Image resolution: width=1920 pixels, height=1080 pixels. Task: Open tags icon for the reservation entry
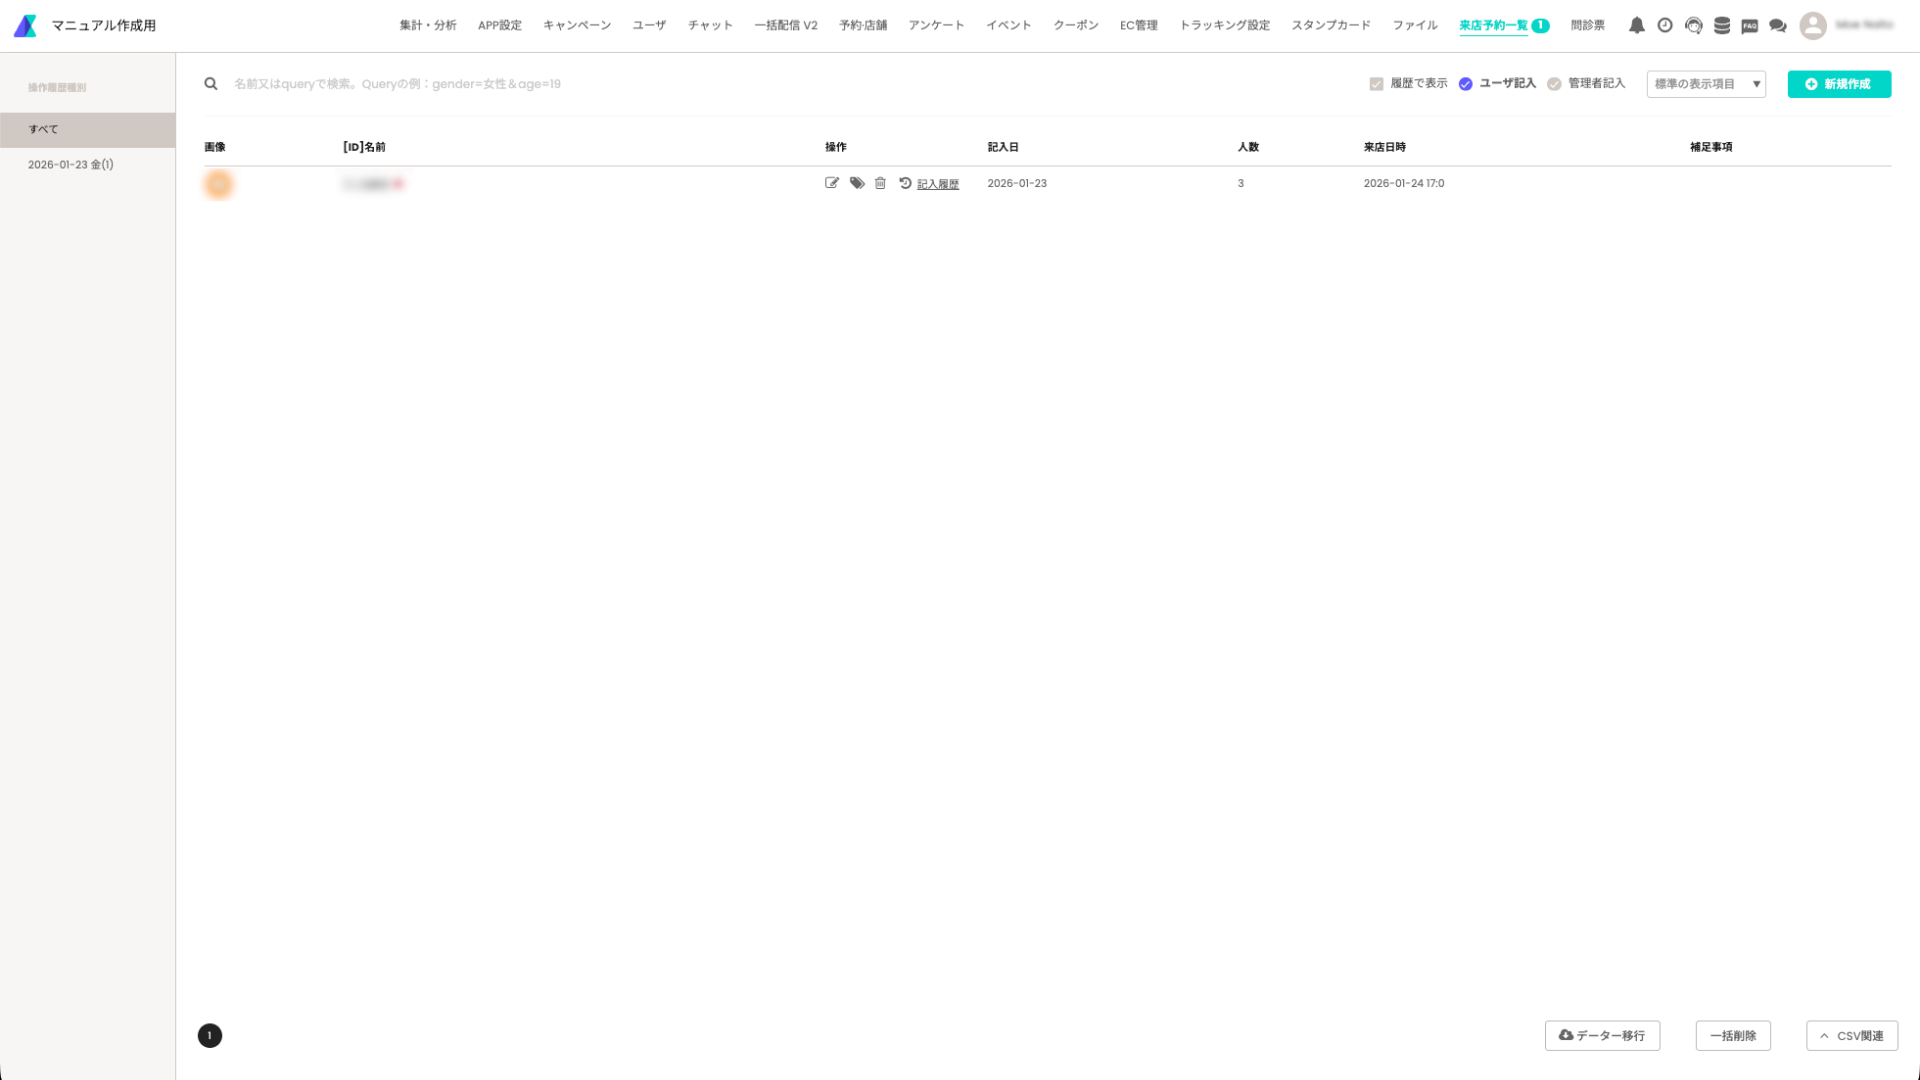click(857, 183)
